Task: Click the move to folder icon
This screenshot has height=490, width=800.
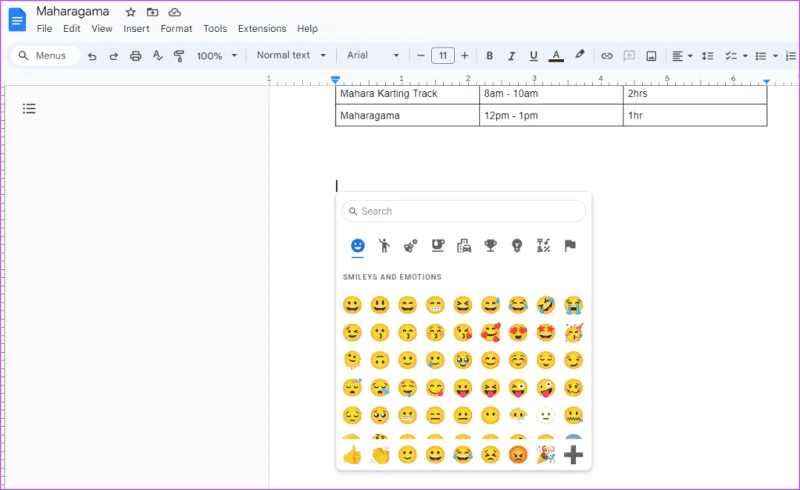Action: coord(152,12)
